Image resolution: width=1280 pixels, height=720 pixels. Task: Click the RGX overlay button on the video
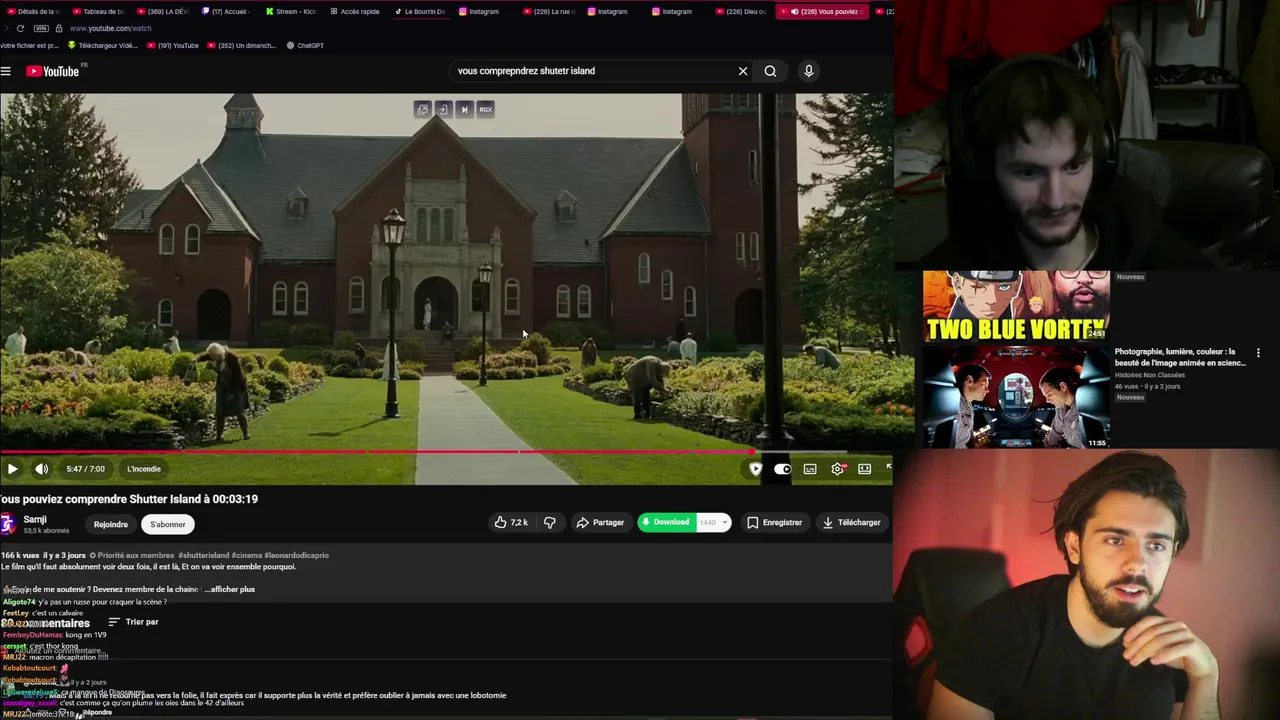point(485,109)
